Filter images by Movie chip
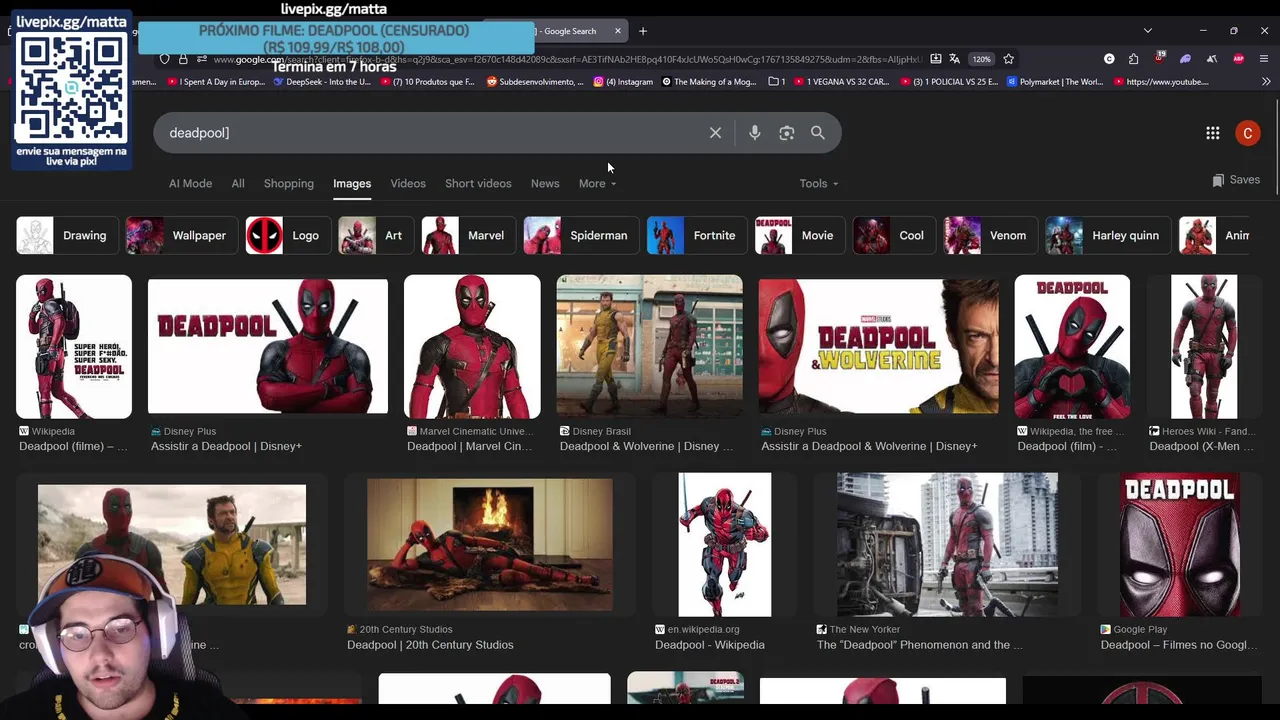The height and width of the screenshot is (720, 1280). pyautogui.click(x=799, y=236)
